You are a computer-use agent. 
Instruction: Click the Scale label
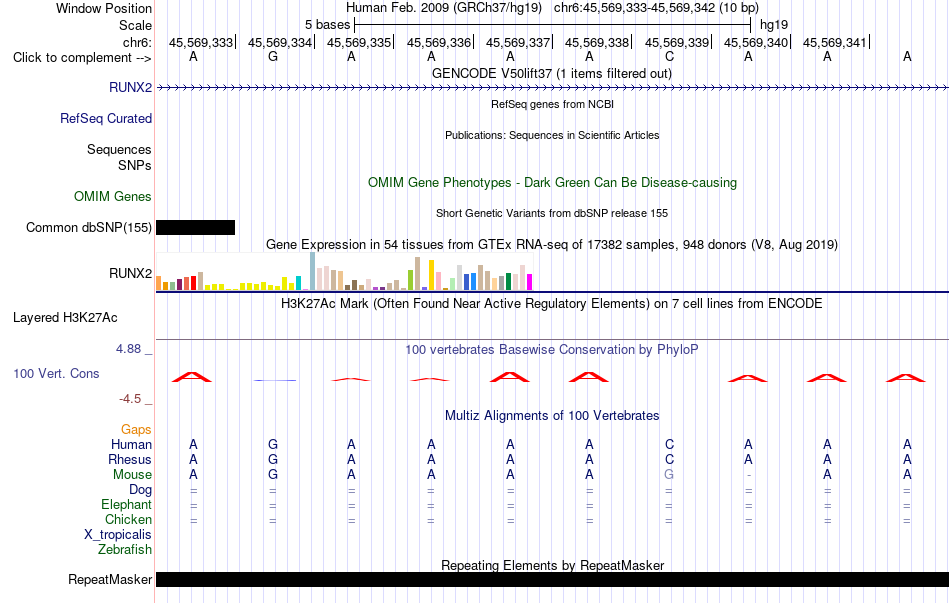coord(135,25)
